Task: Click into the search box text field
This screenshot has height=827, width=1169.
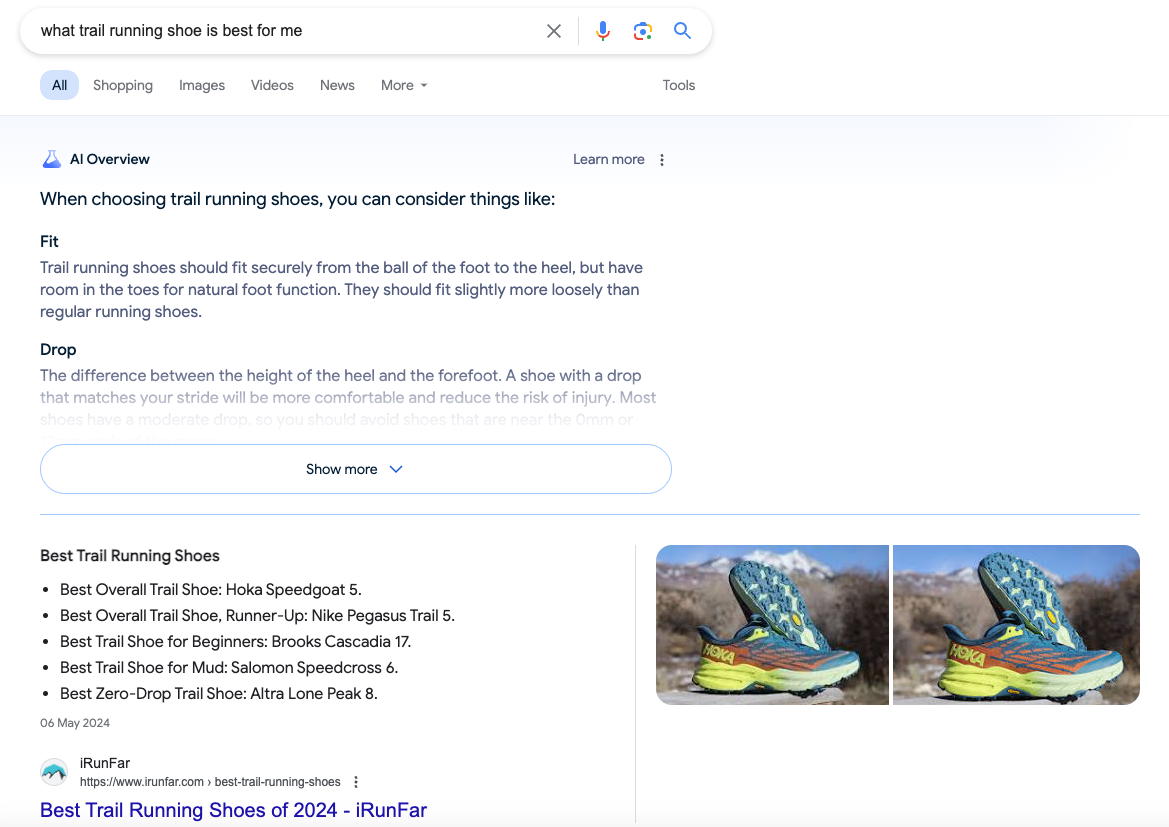Action: [x=283, y=31]
